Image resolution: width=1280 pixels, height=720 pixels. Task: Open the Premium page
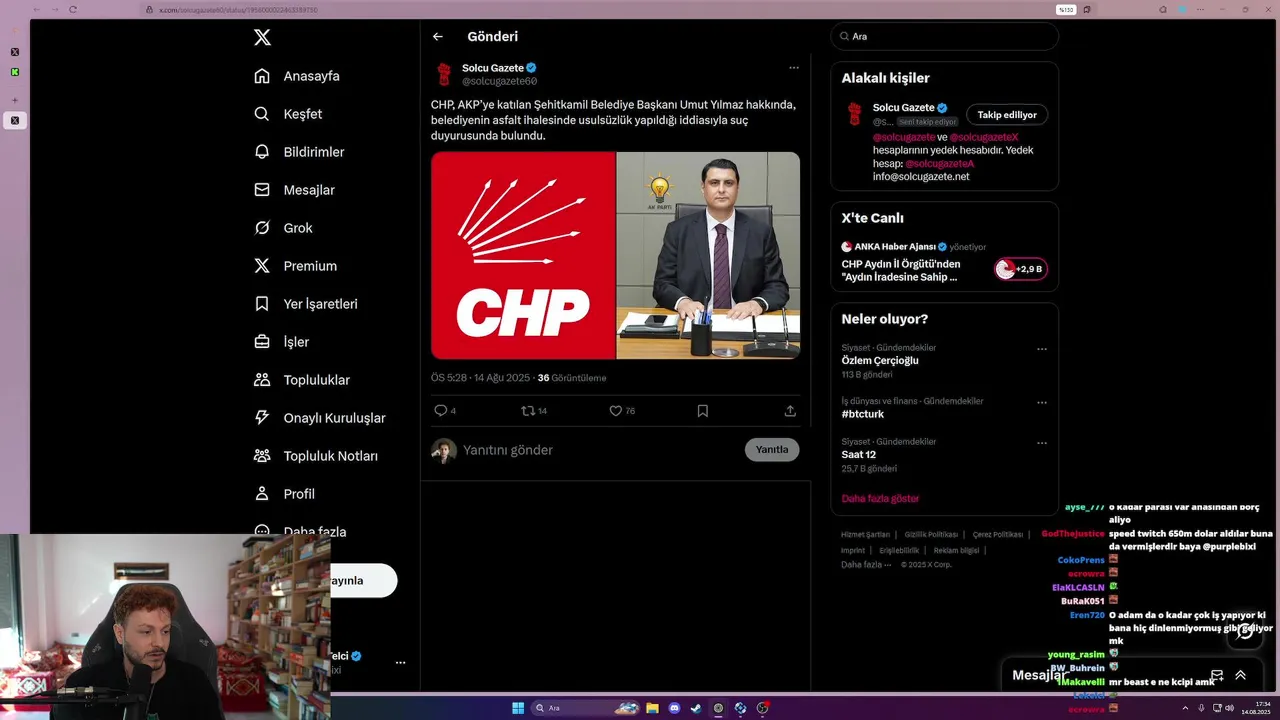point(295,266)
